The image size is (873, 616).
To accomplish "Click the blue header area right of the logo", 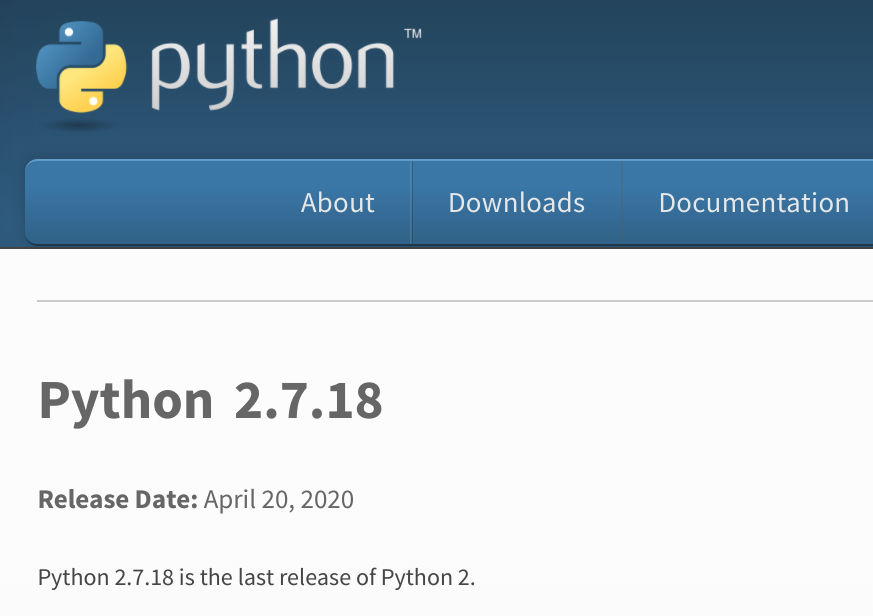I will (650, 70).
